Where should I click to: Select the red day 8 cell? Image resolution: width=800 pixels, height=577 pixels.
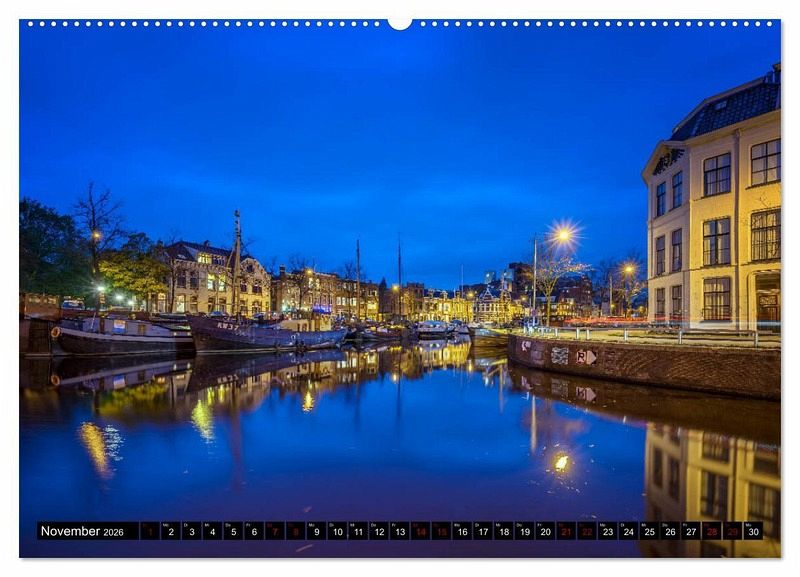point(296,531)
